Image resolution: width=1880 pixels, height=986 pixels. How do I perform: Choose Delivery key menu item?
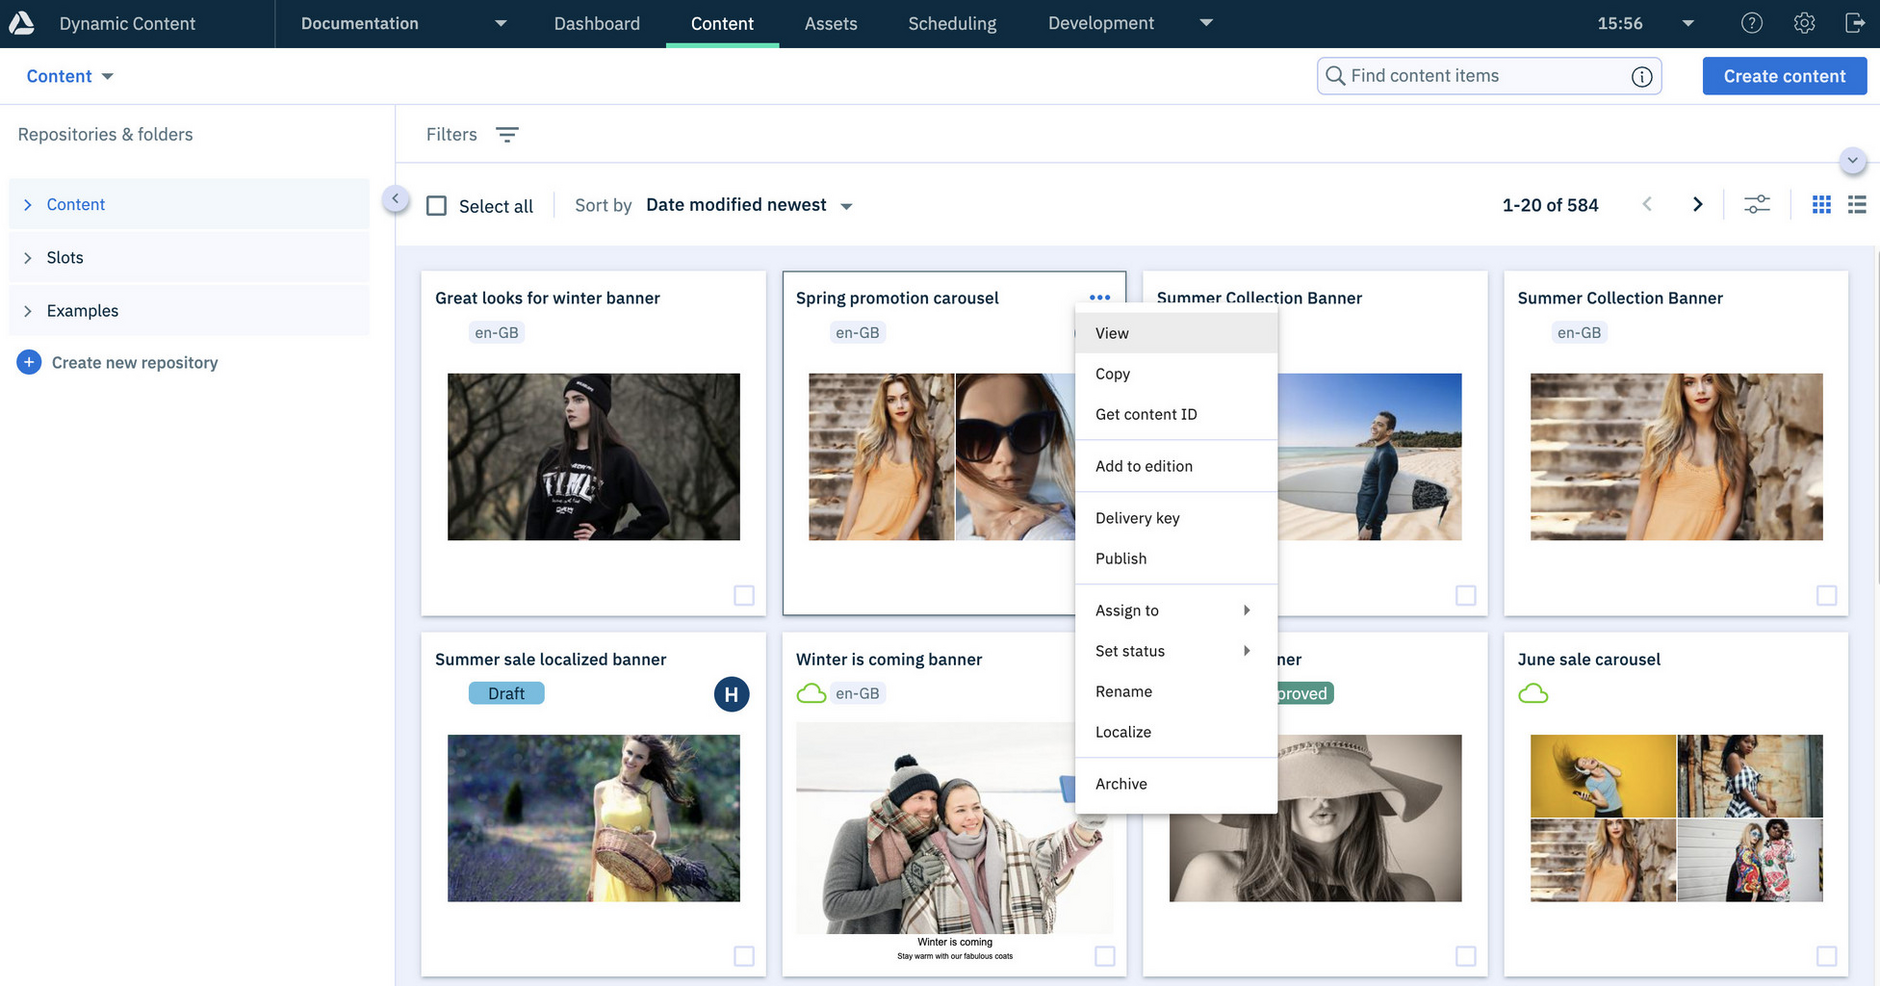[1176, 518]
